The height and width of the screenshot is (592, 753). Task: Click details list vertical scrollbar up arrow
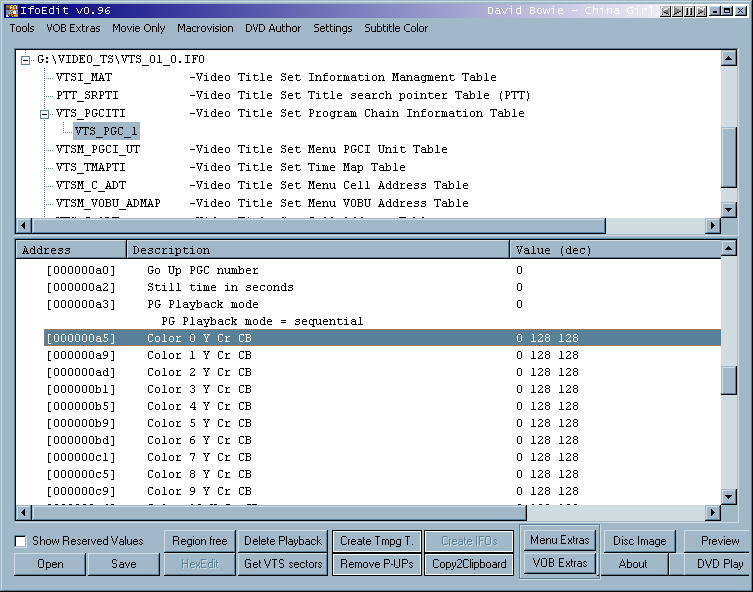[x=729, y=248]
